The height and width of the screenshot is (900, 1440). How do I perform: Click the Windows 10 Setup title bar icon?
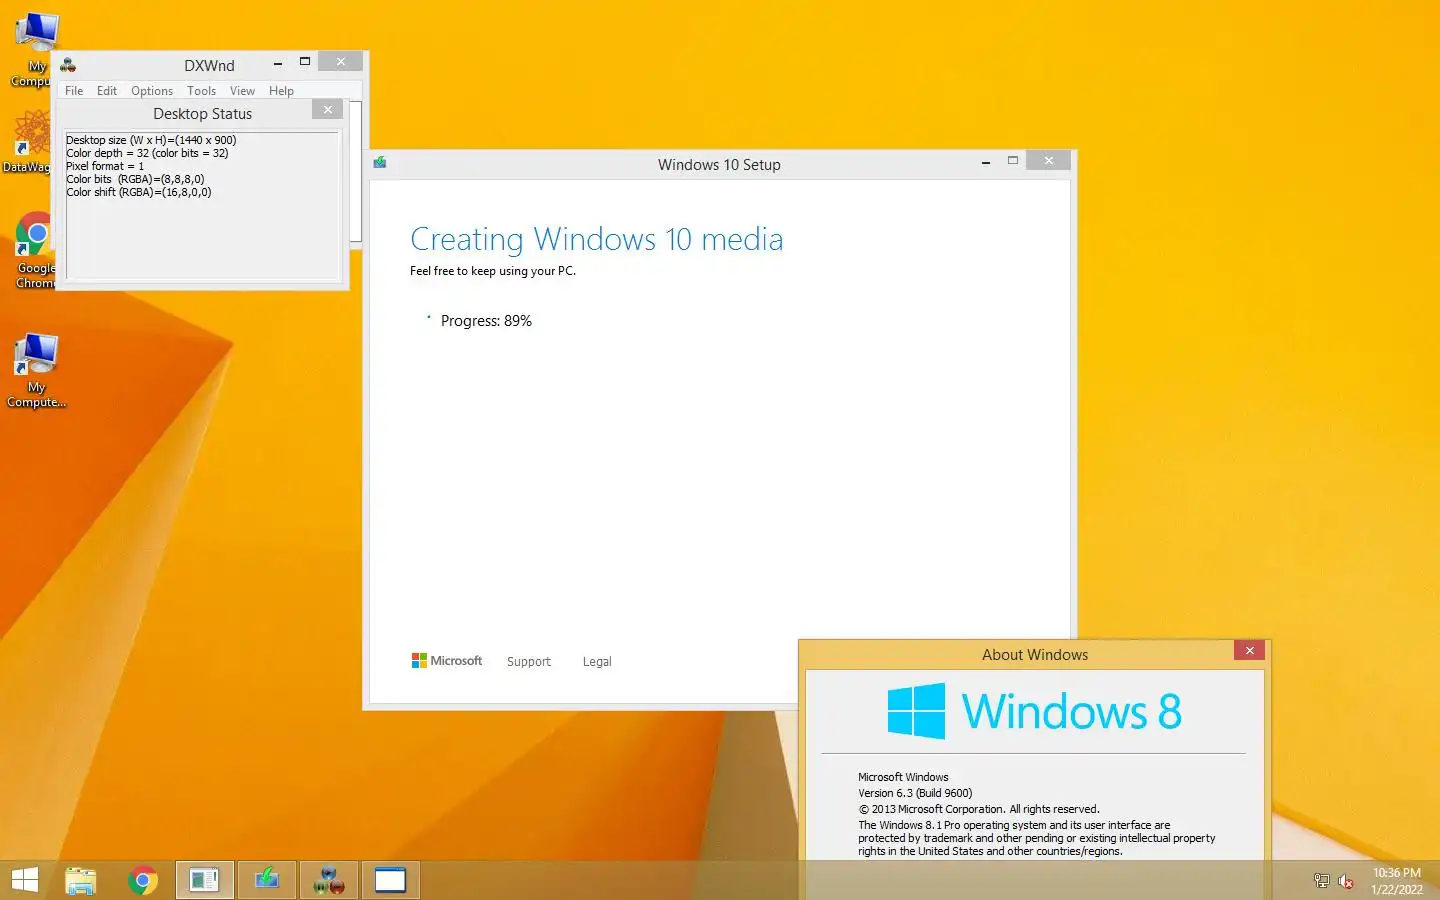pyautogui.click(x=380, y=162)
